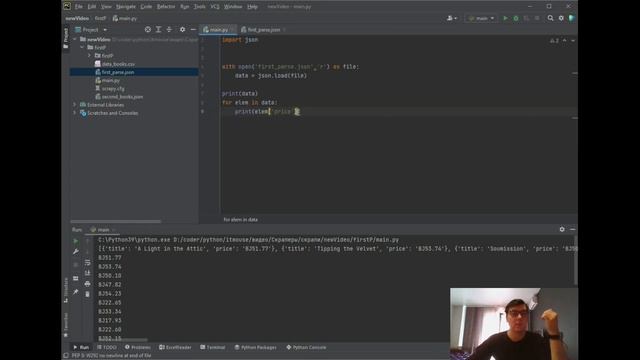
Task: Open the Refactor menu
Action: (166, 7)
